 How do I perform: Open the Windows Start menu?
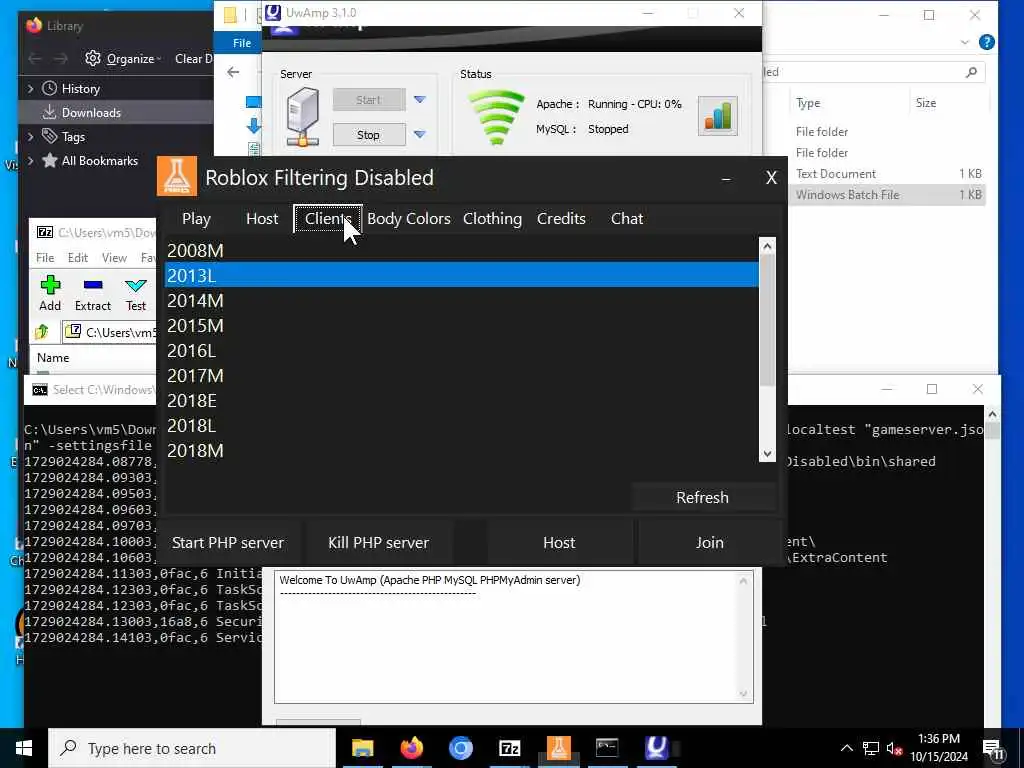(24, 748)
